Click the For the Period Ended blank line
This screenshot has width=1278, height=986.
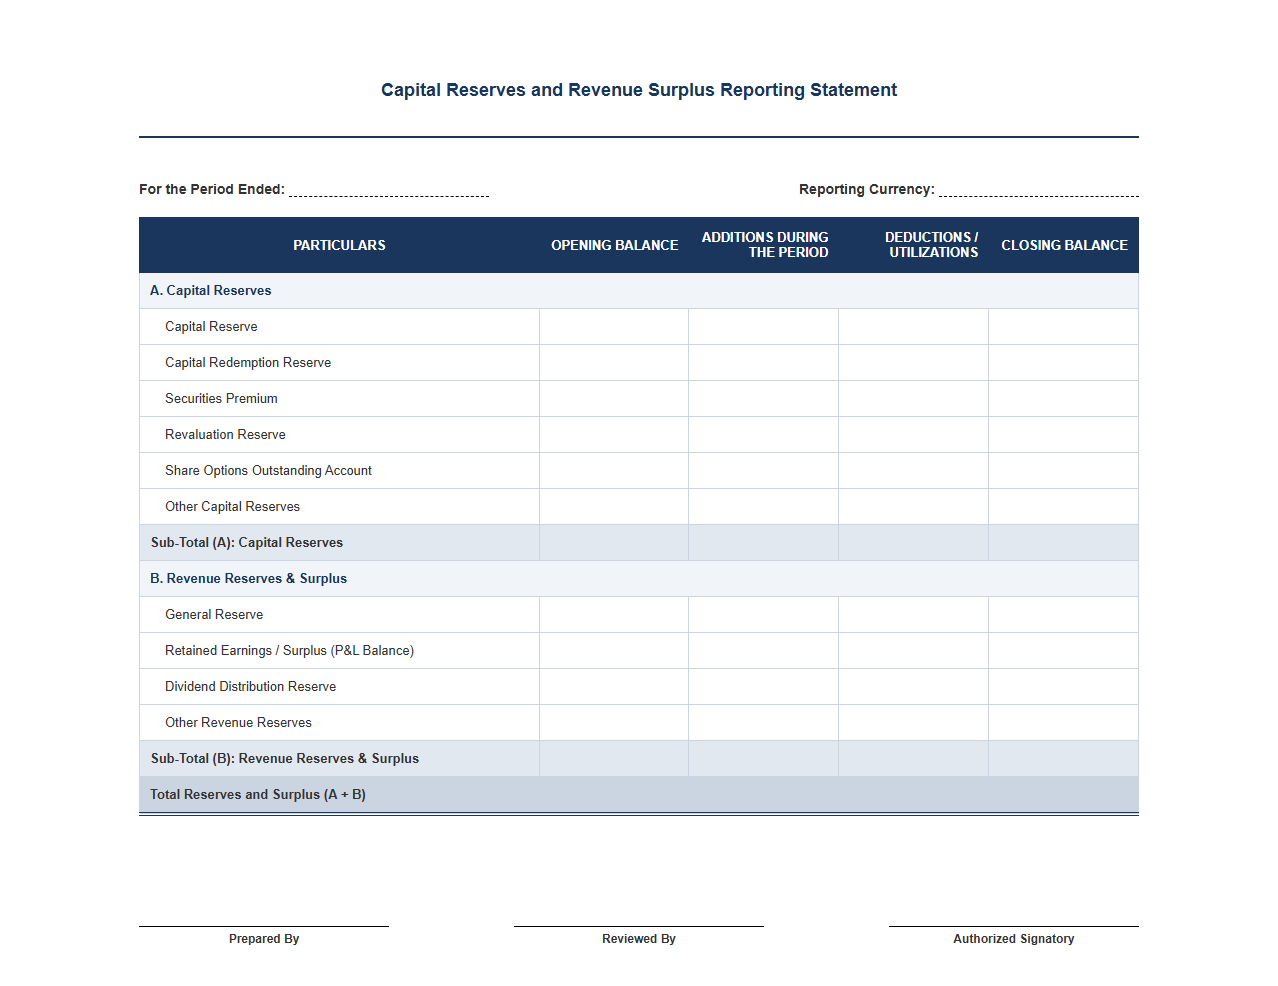[389, 190]
